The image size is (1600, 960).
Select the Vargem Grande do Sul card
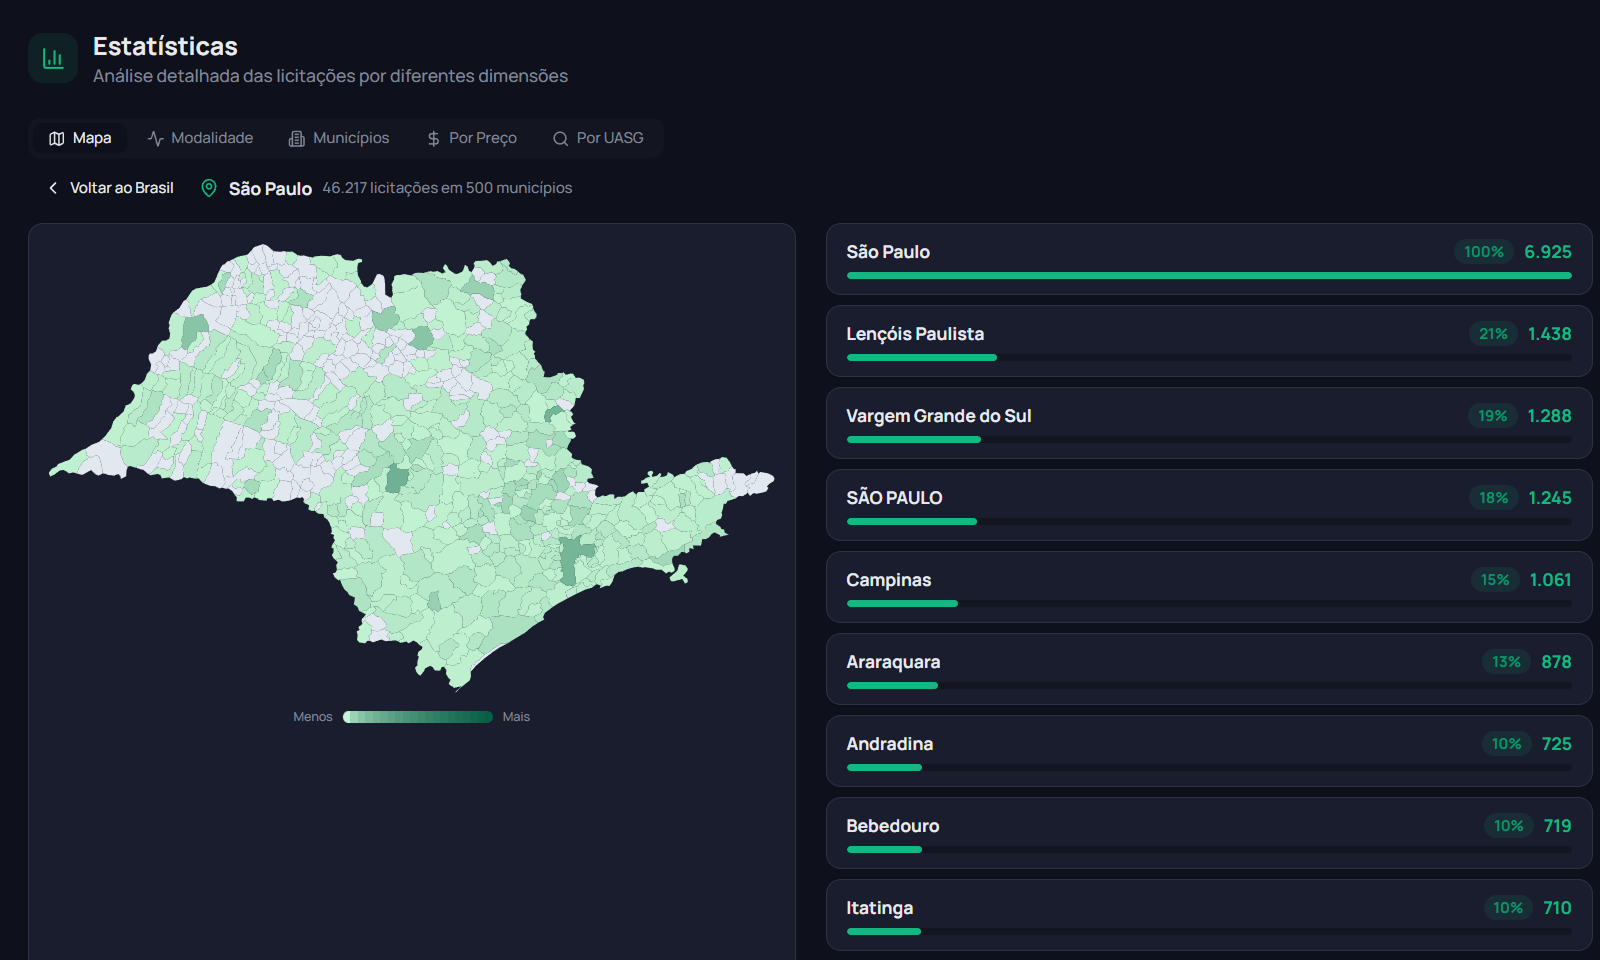tap(1209, 423)
